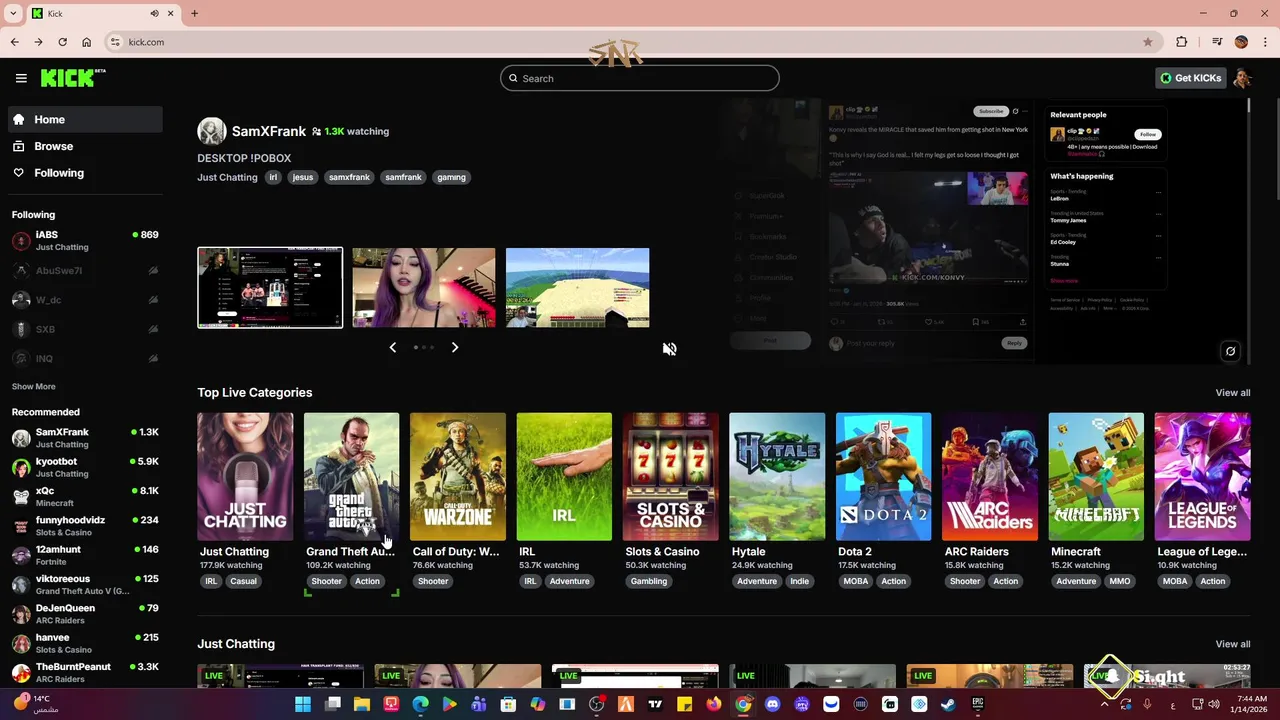Mute or unmute the featured stream
Viewport: 1280px width, 720px height.
pos(670,349)
